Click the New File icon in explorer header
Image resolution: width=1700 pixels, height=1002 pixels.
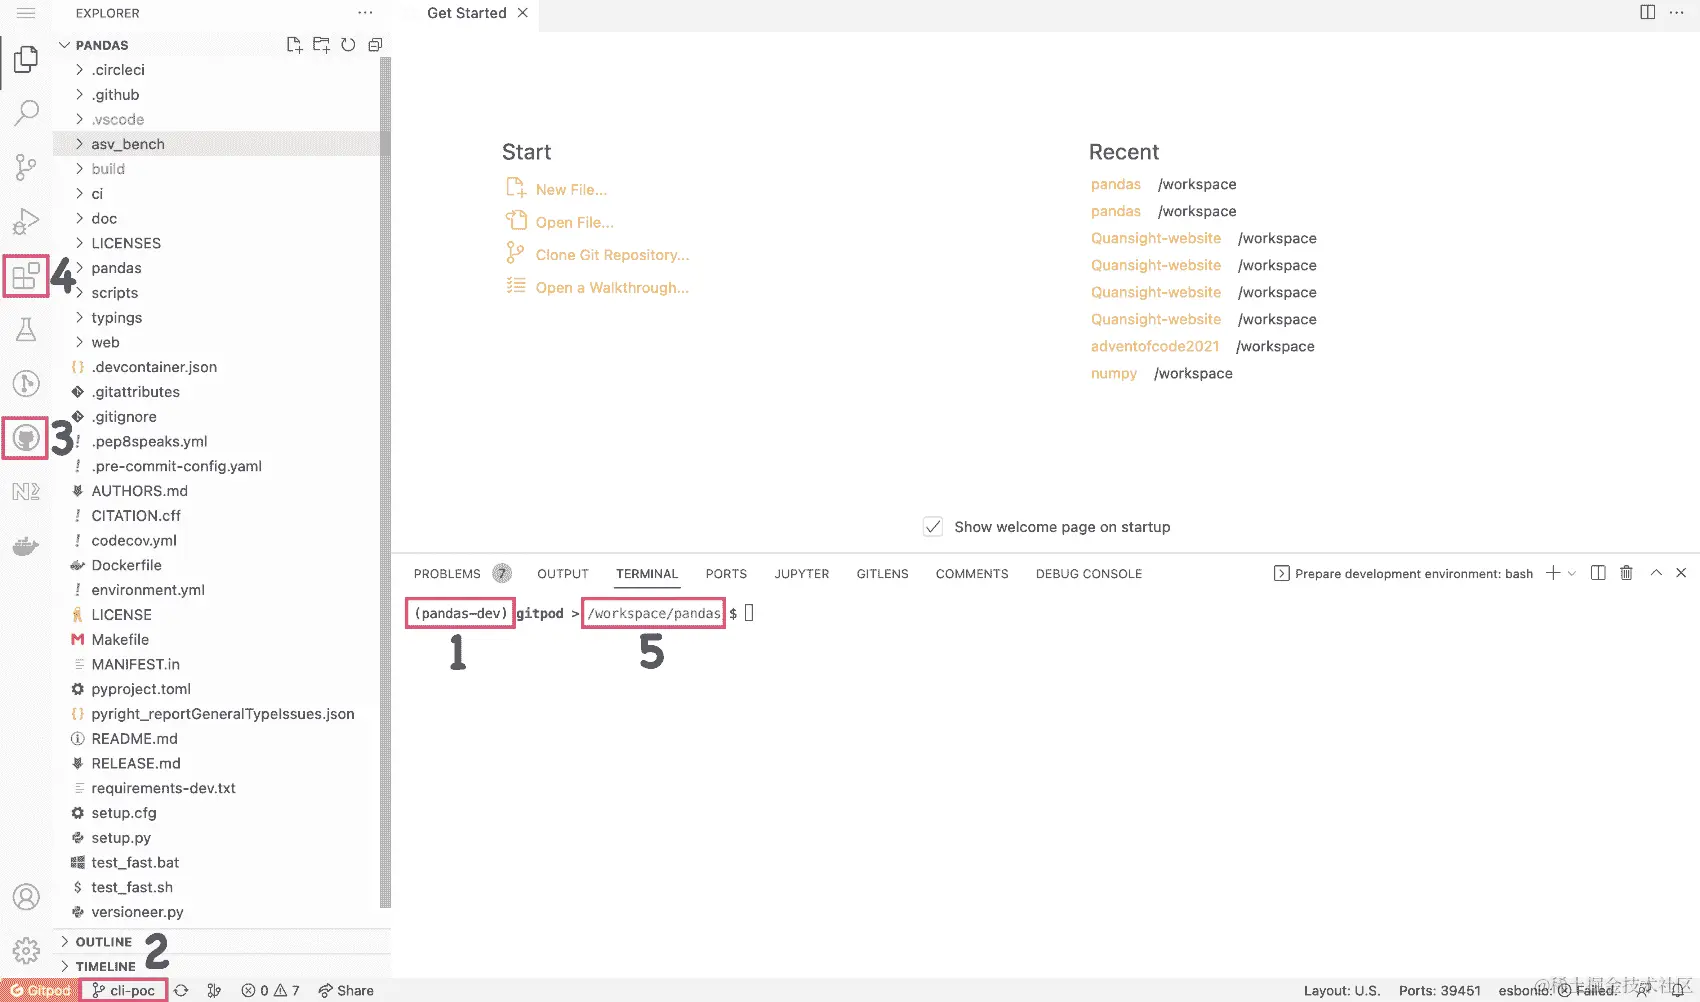(x=294, y=45)
